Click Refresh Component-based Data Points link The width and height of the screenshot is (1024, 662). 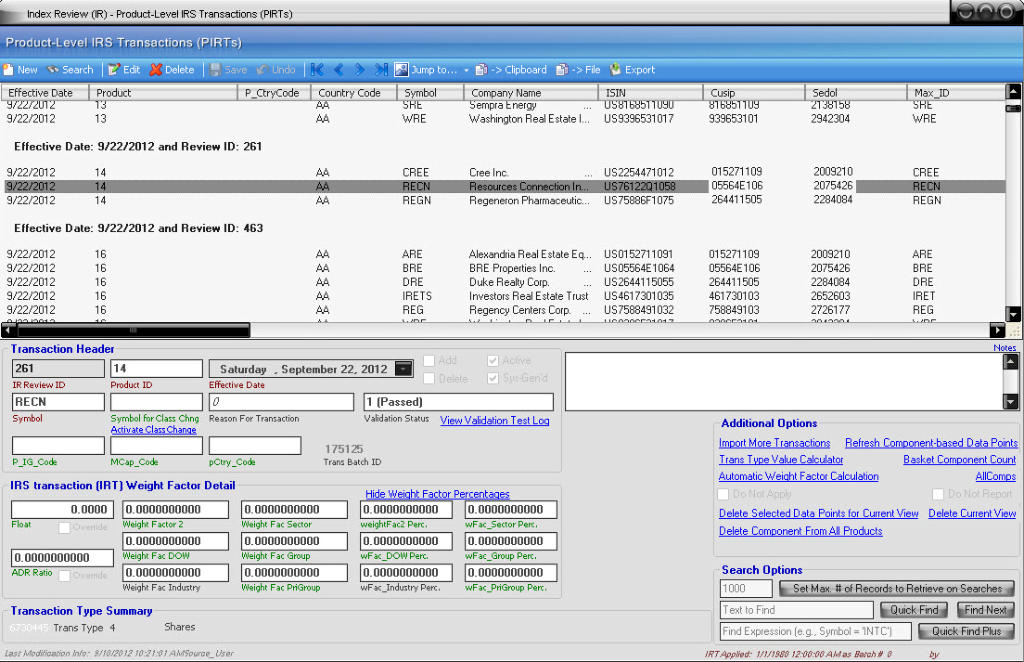pos(931,443)
